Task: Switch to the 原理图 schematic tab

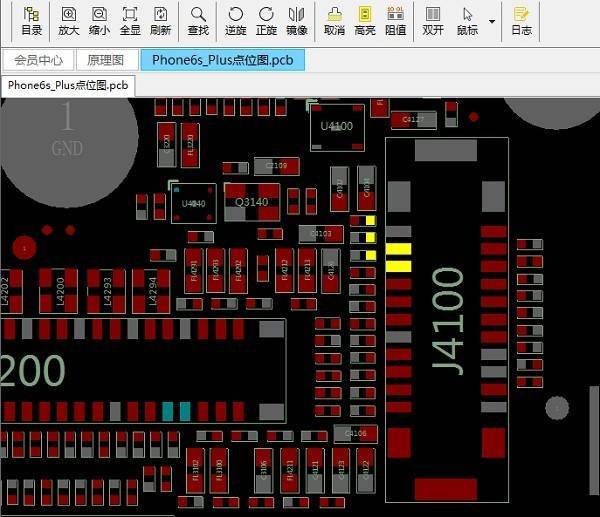Action: tap(104, 60)
